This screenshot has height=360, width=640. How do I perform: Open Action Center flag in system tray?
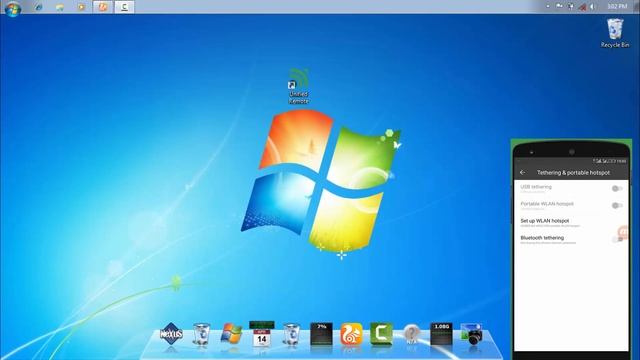(x=559, y=7)
